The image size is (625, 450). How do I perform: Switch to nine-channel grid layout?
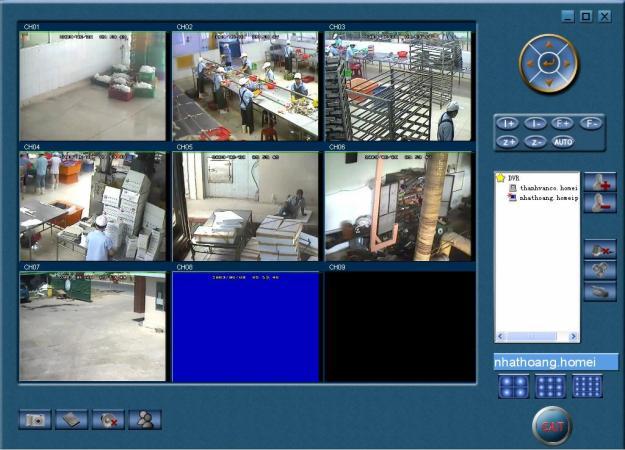(550, 386)
